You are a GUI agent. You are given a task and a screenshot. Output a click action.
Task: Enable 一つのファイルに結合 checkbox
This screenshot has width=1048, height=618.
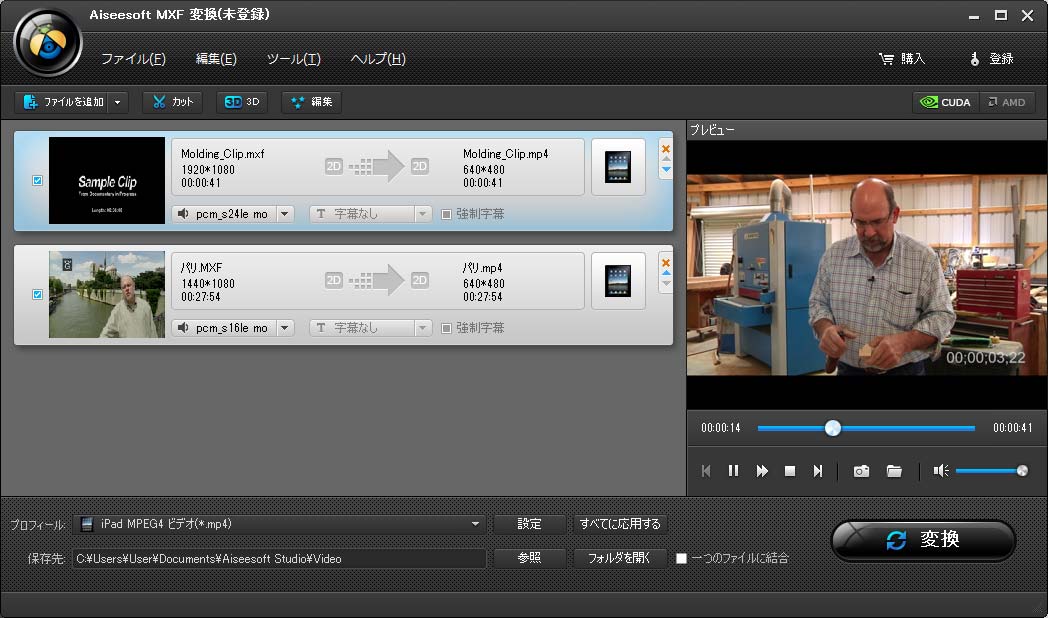pos(681,558)
